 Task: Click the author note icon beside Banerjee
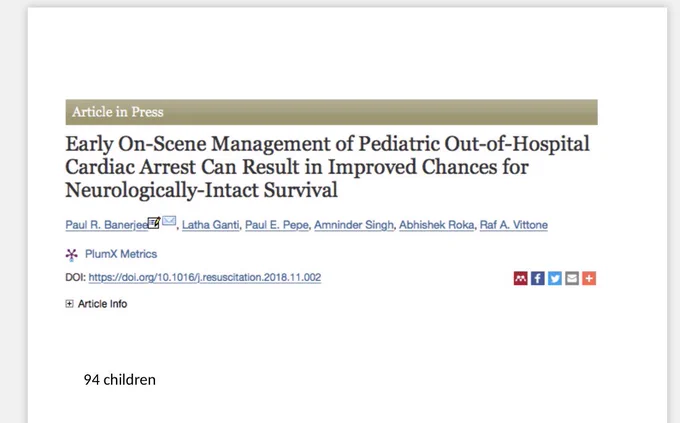pos(154,222)
